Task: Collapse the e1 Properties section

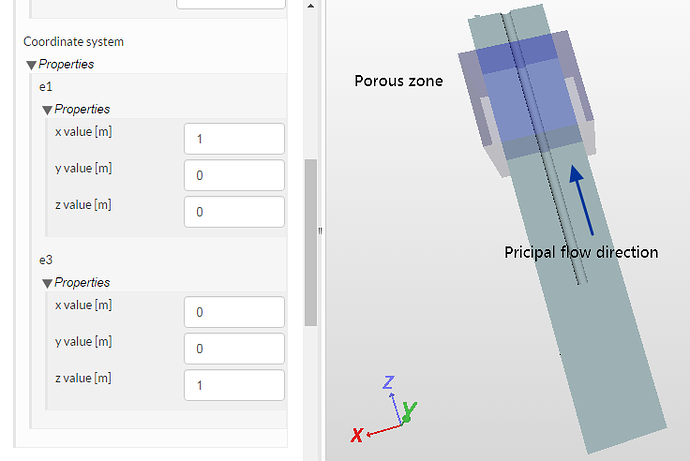Action: coord(47,110)
